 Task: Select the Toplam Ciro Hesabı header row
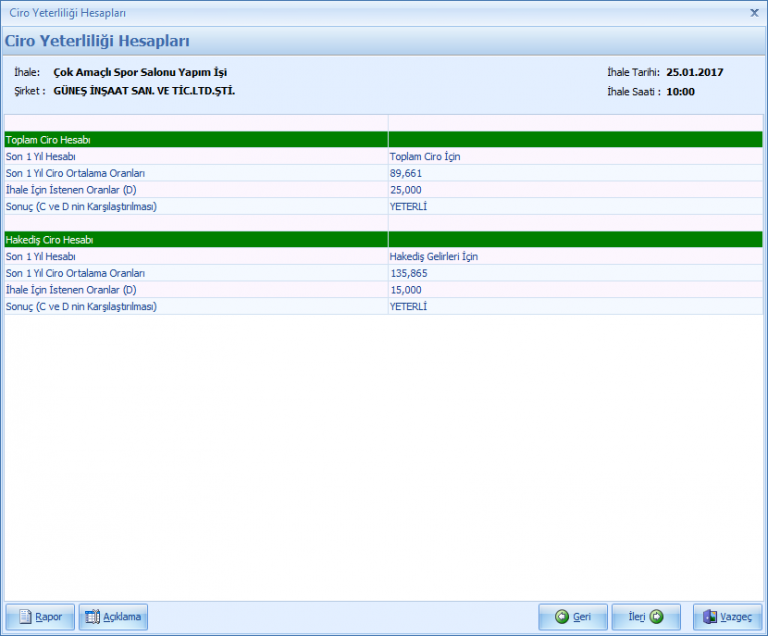195,140
